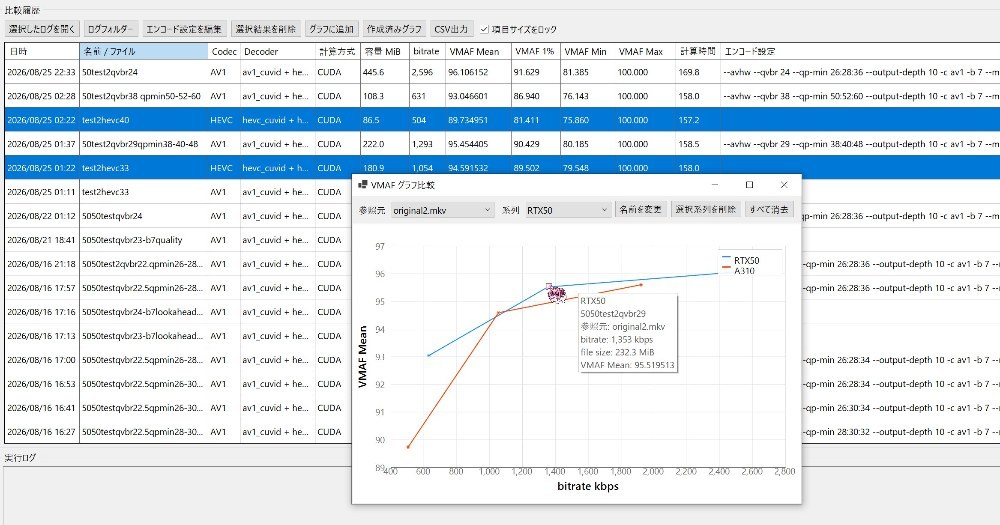
Task: Close the VMAF グラフ比較 window
Action: pyautogui.click(x=784, y=185)
